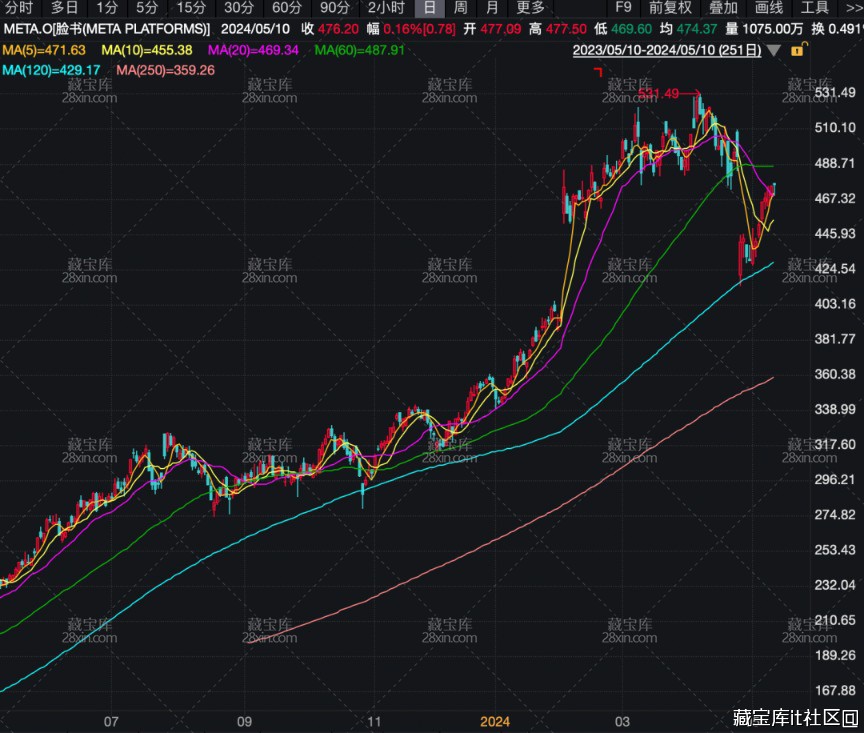Expand the toolbar overflow >> arrows
864x733 pixels.
pyautogui.click(x=852, y=8)
